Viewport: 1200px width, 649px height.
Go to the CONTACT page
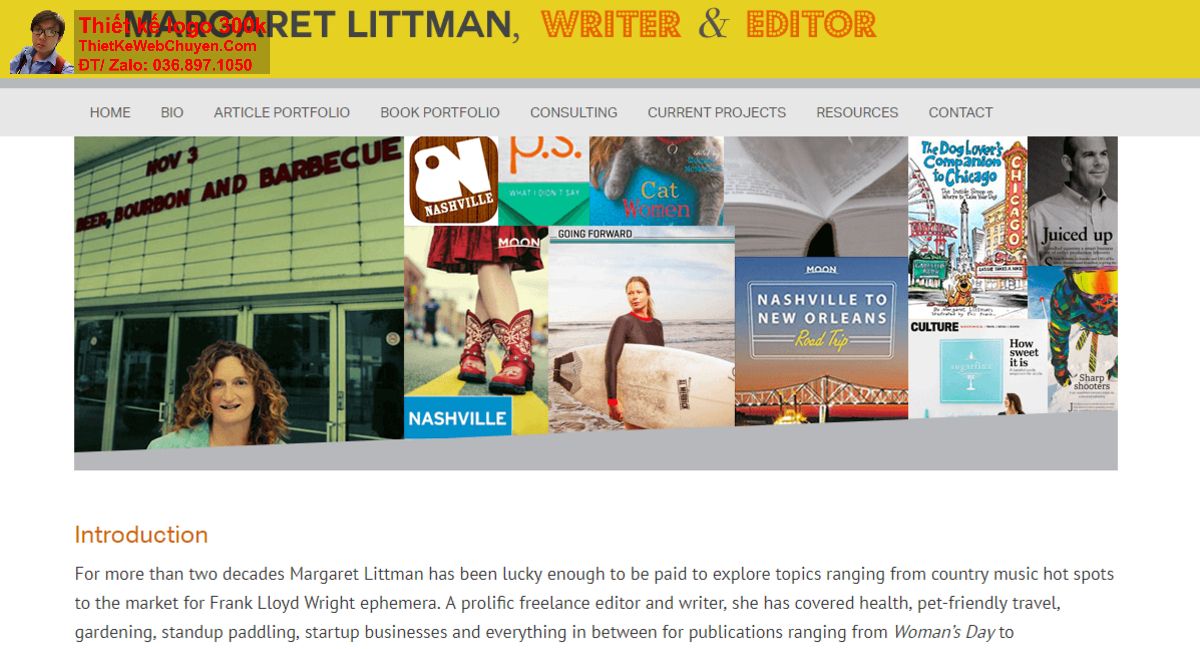961,112
